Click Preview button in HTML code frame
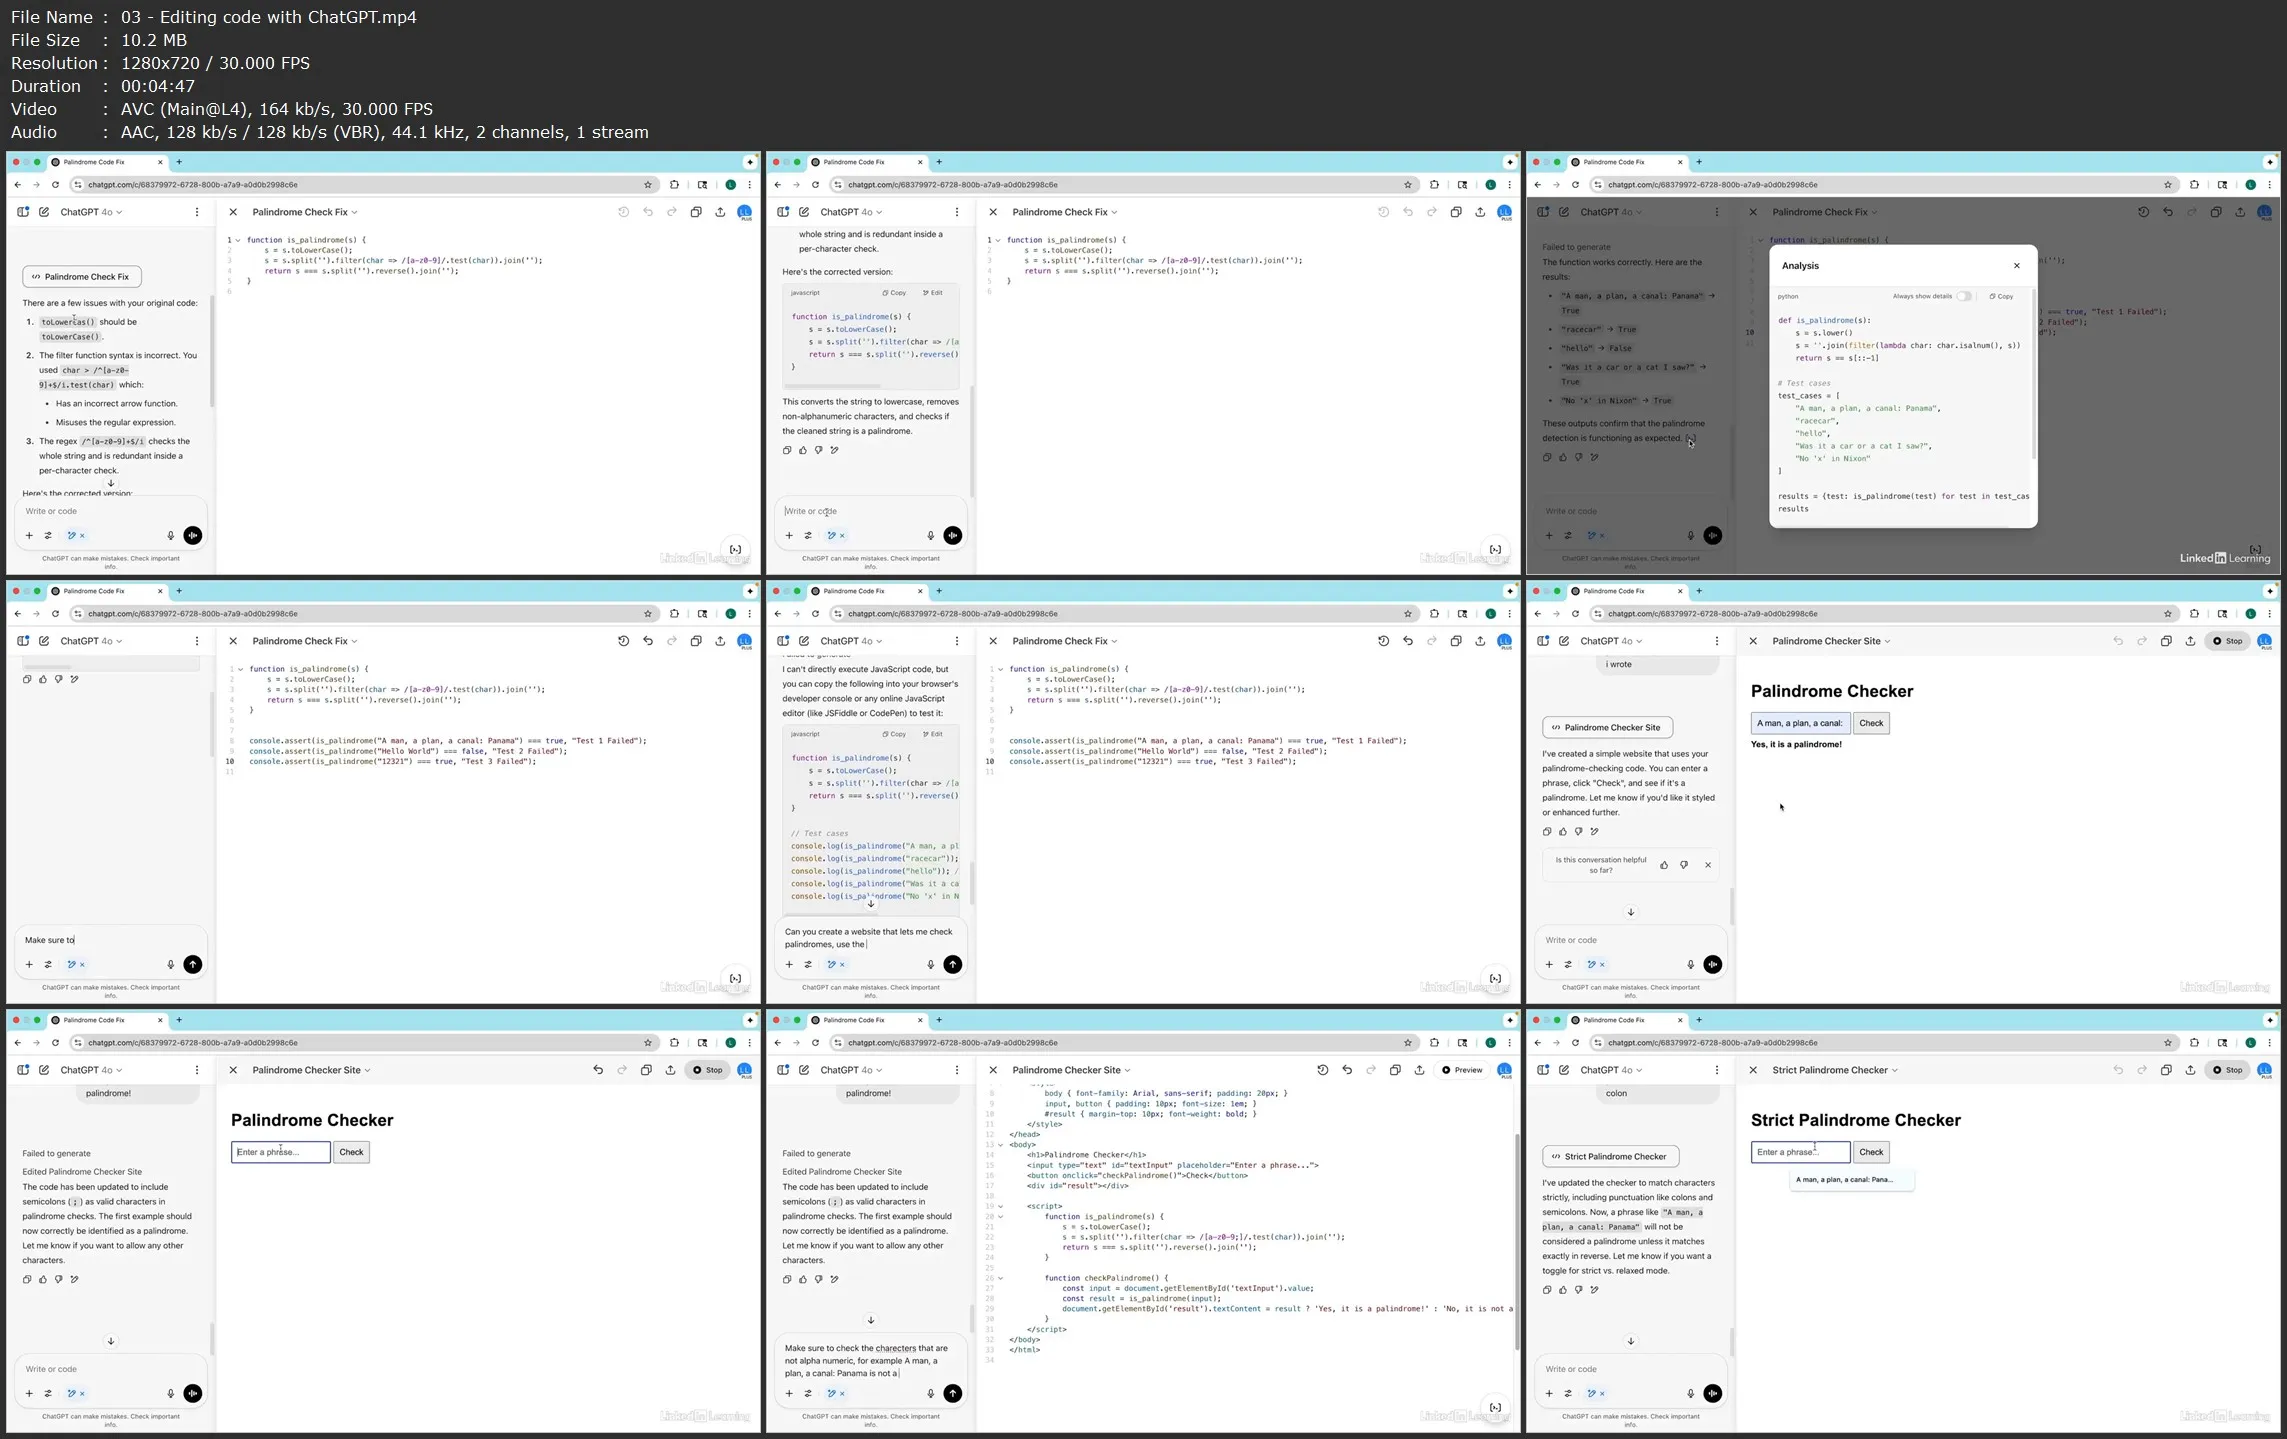Image resolution: width=2287 pixels, height=1439 pixels. pos(1463,1070)
